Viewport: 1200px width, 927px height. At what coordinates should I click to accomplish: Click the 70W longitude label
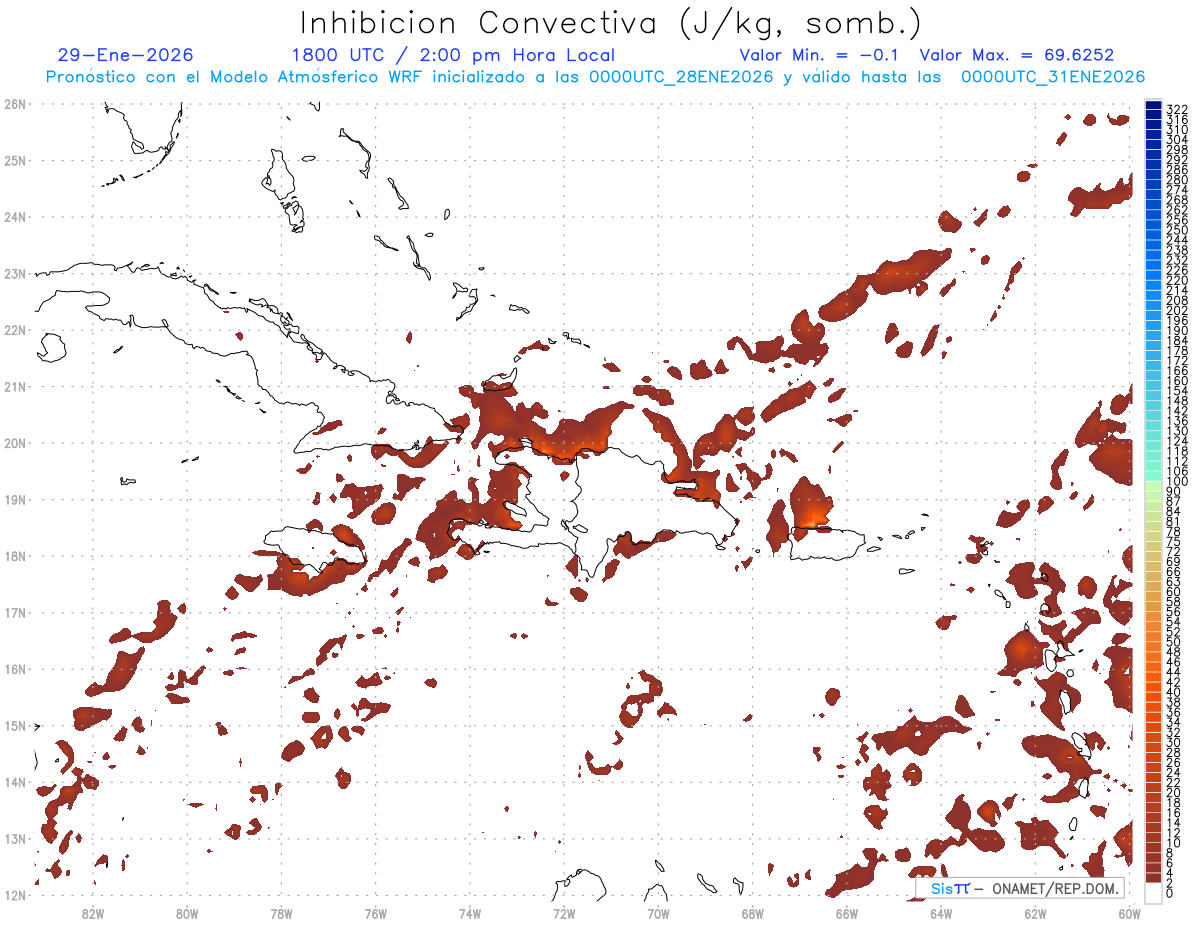coord(658,913)
